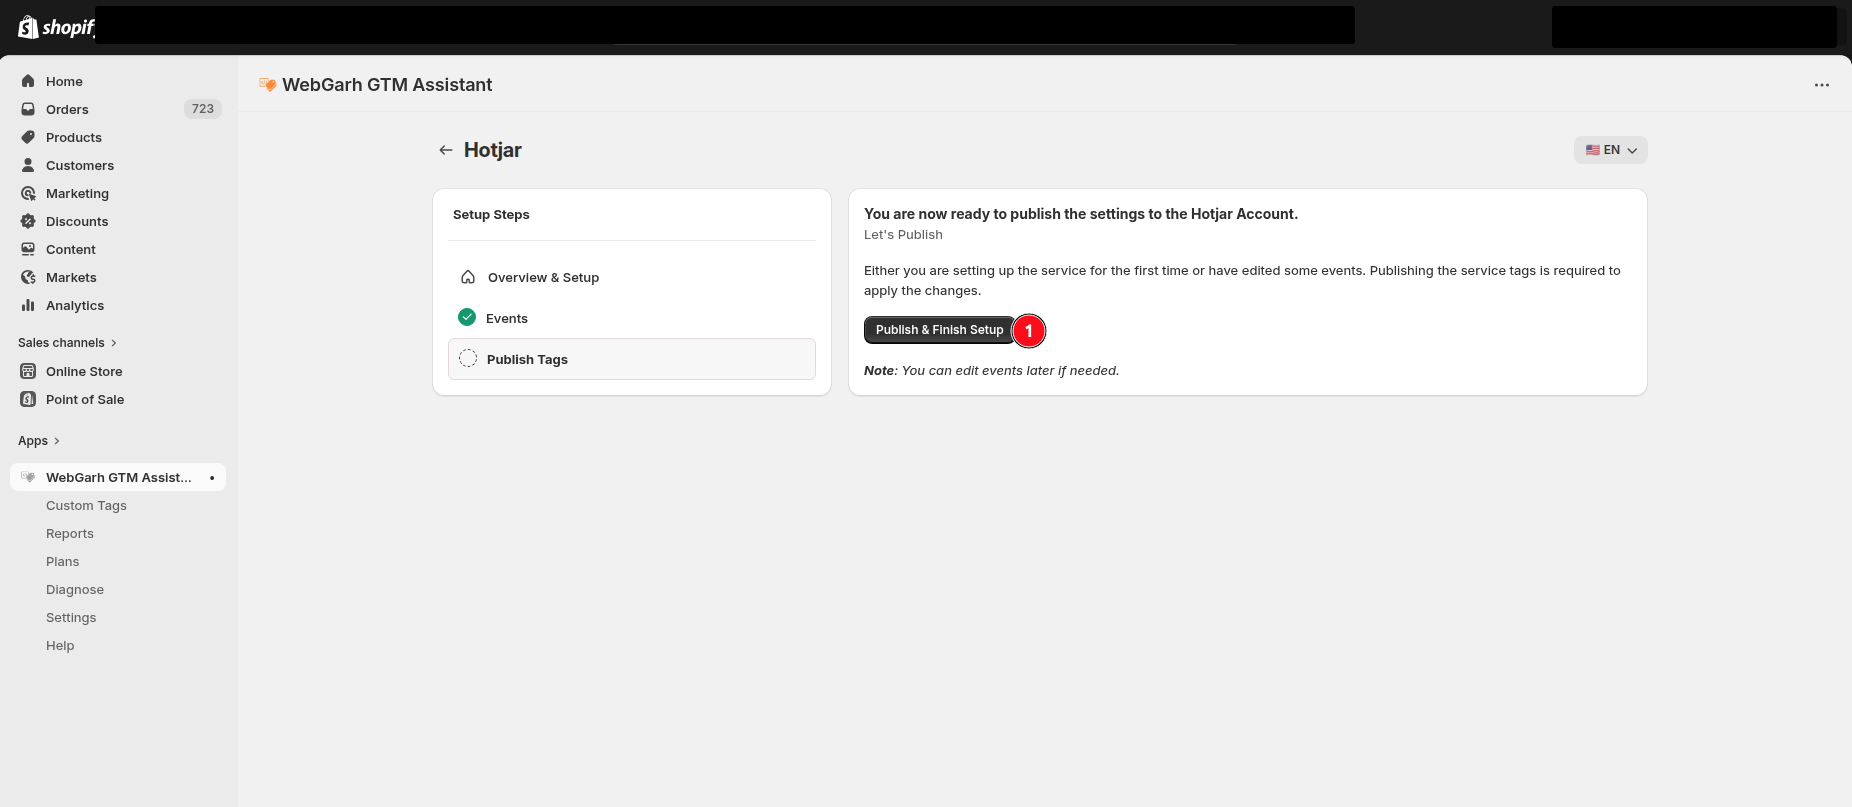
Task: Click the Discounts badge icon
Action: pos(28,221)
